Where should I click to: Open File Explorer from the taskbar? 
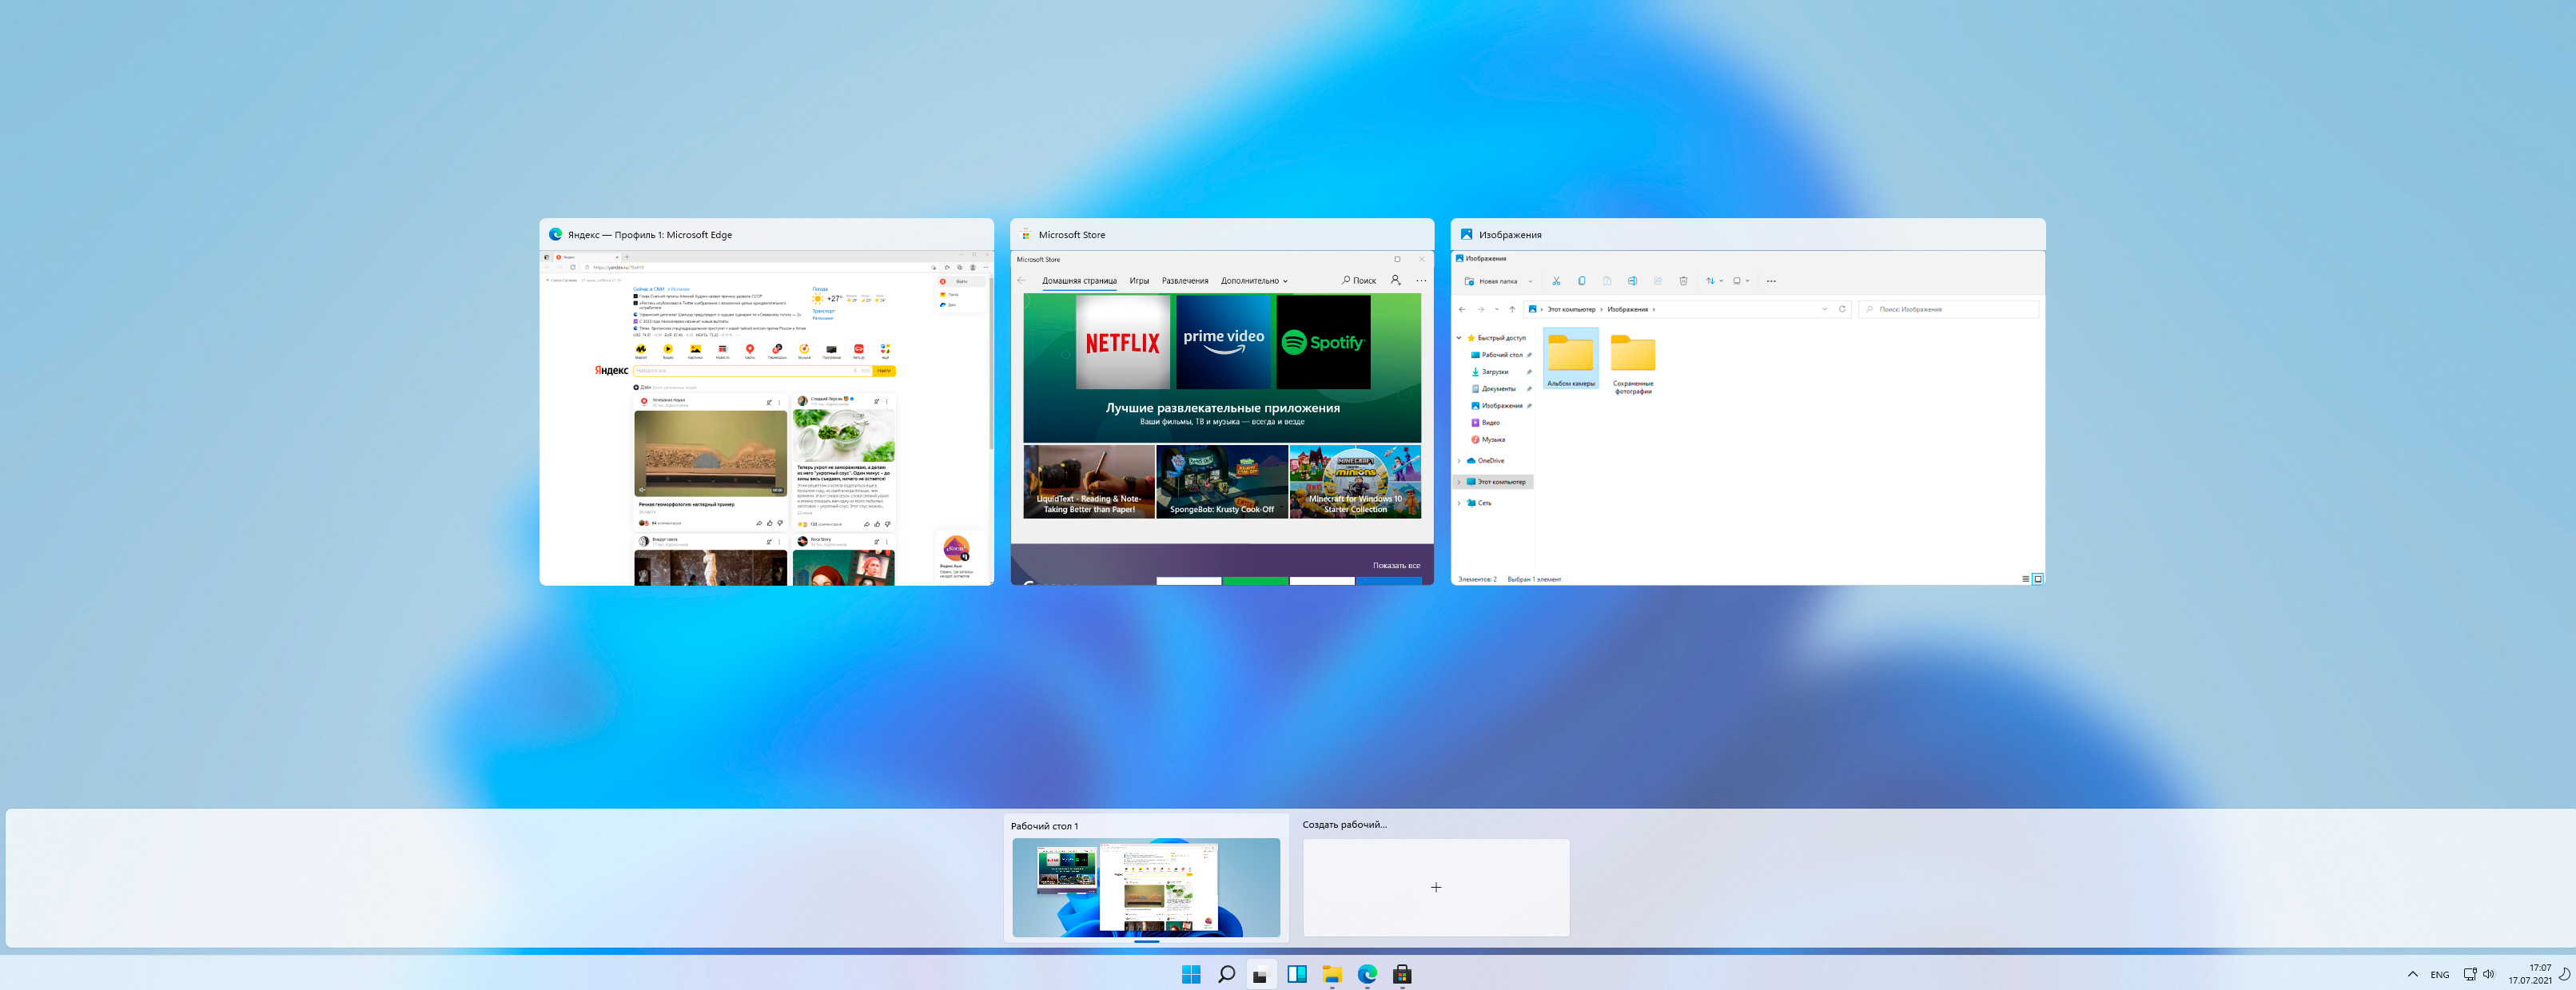[1332, 974]
